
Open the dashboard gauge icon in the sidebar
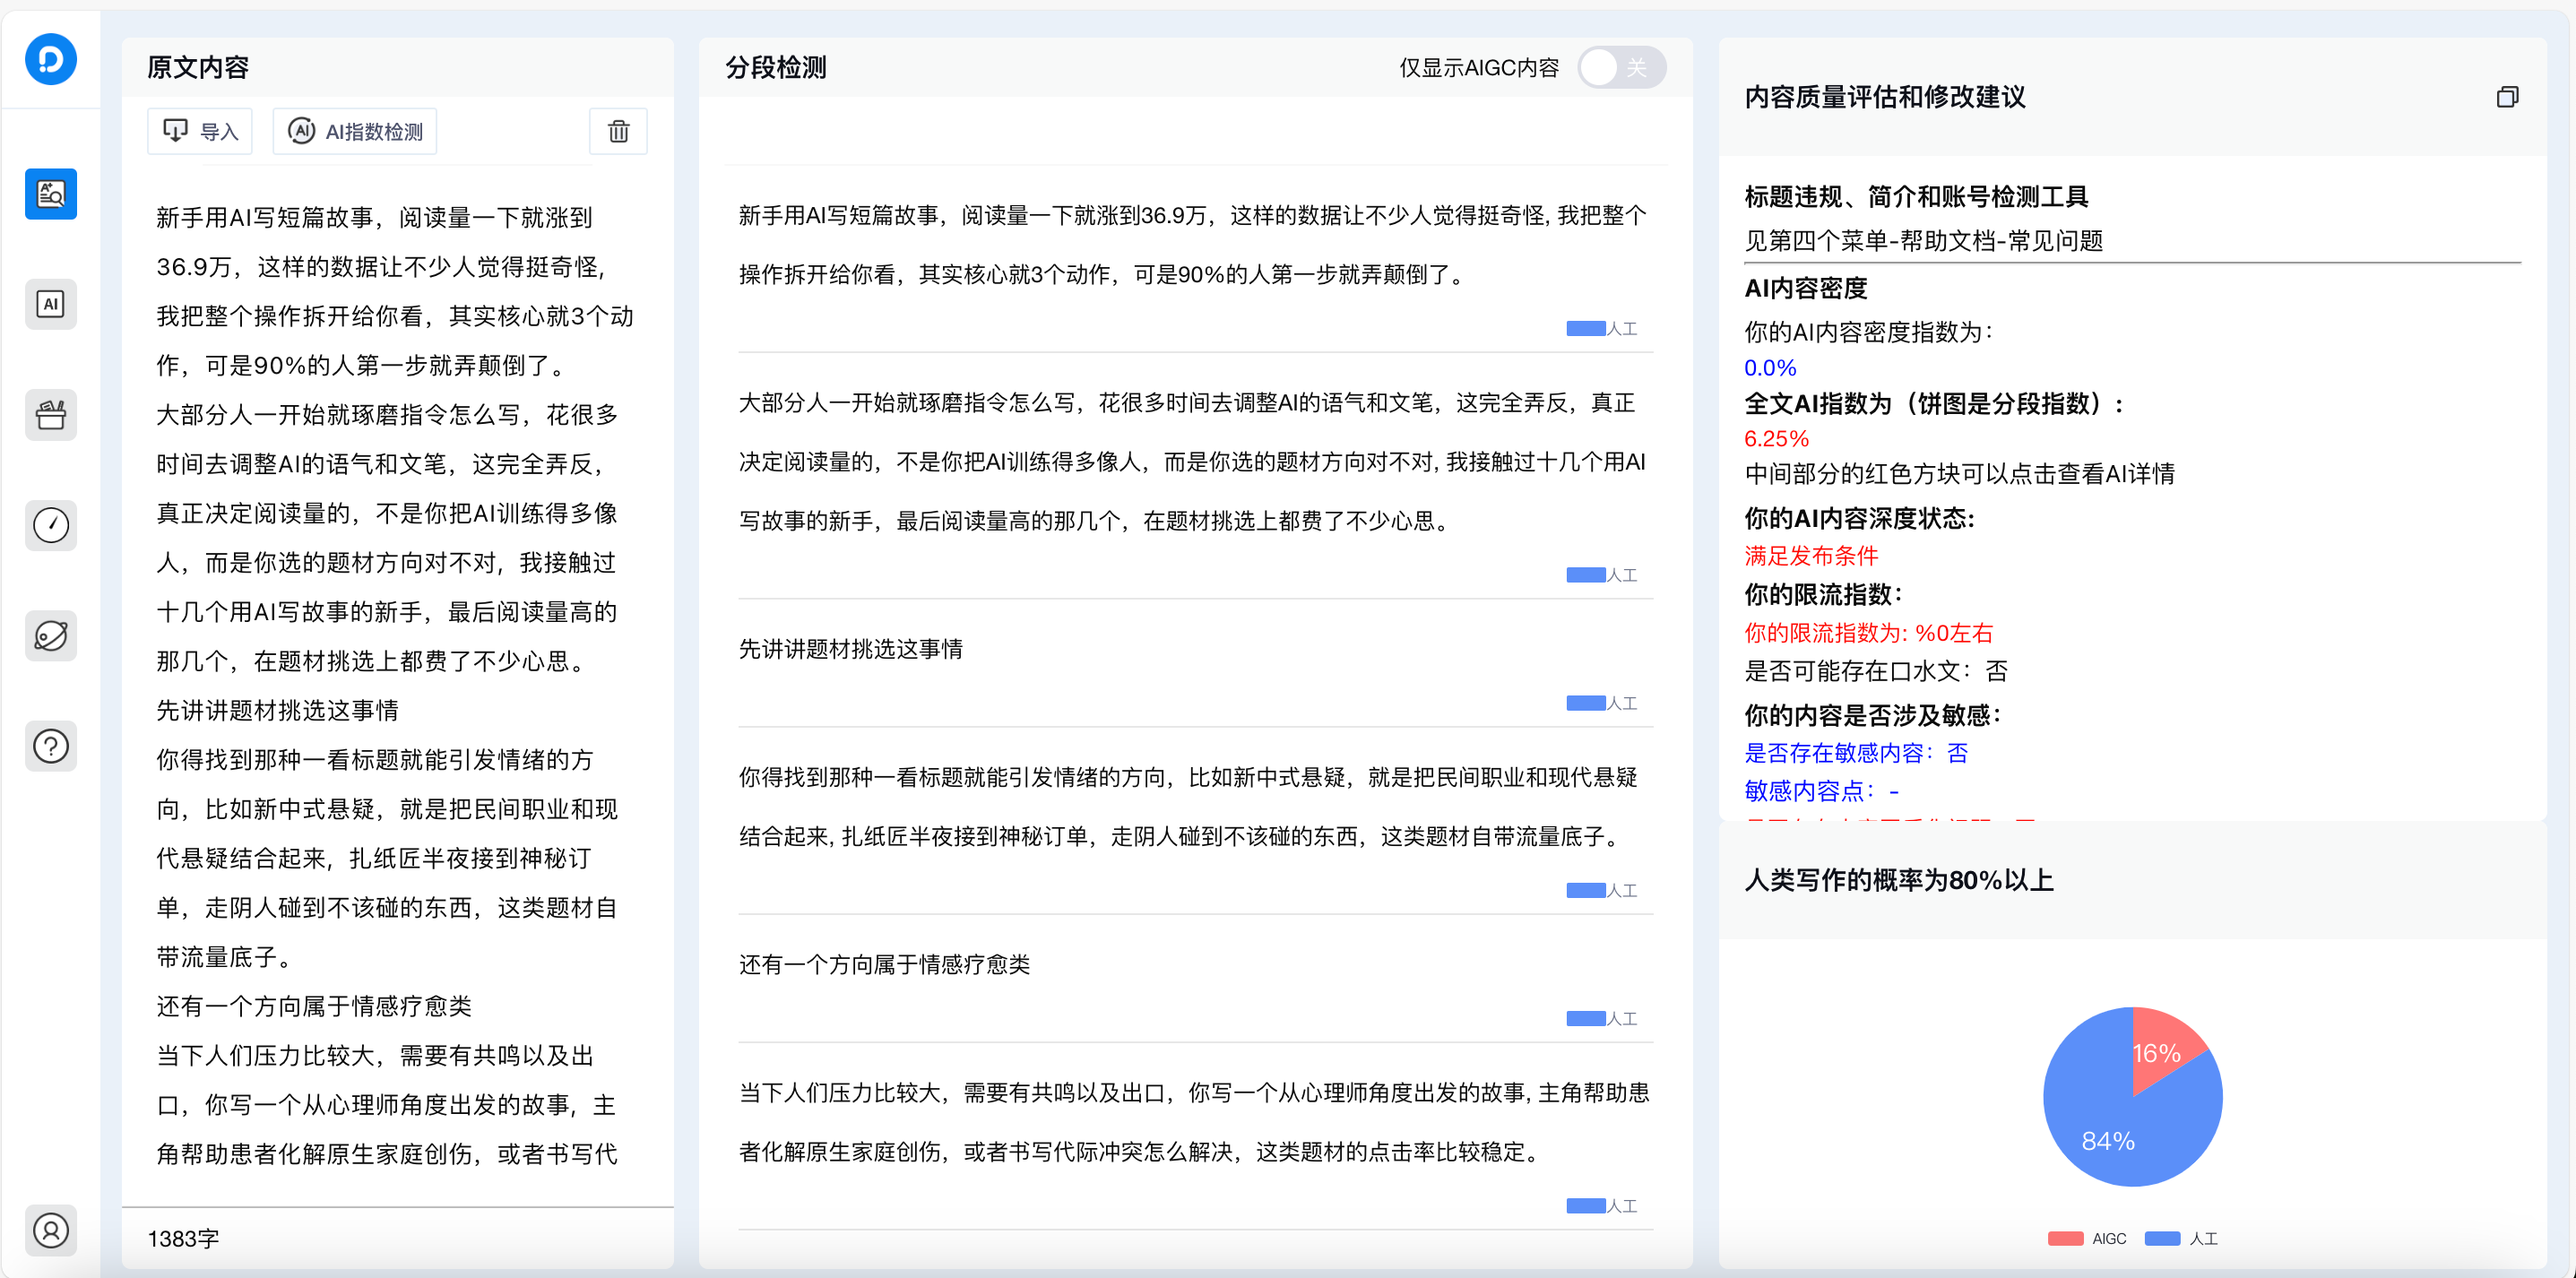(51, 525)
